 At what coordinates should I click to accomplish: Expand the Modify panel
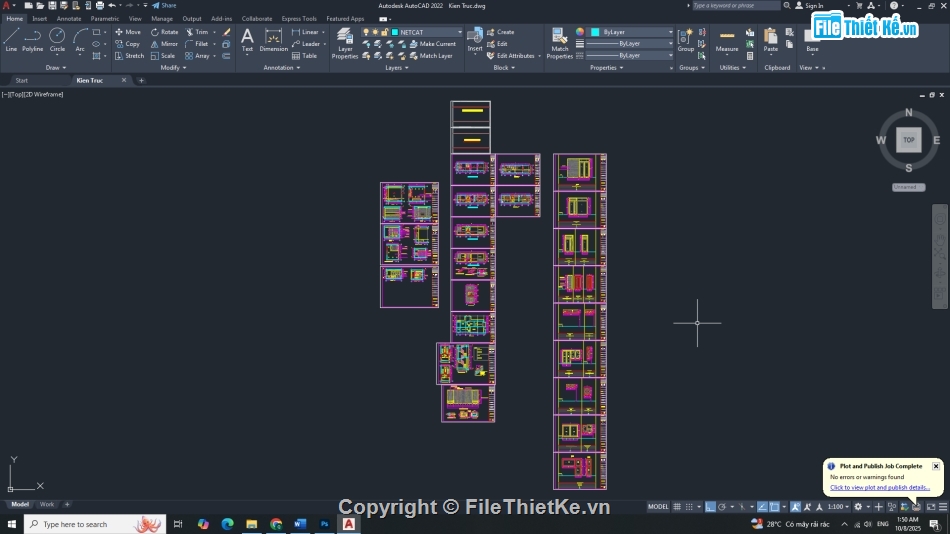pos(171,68)
